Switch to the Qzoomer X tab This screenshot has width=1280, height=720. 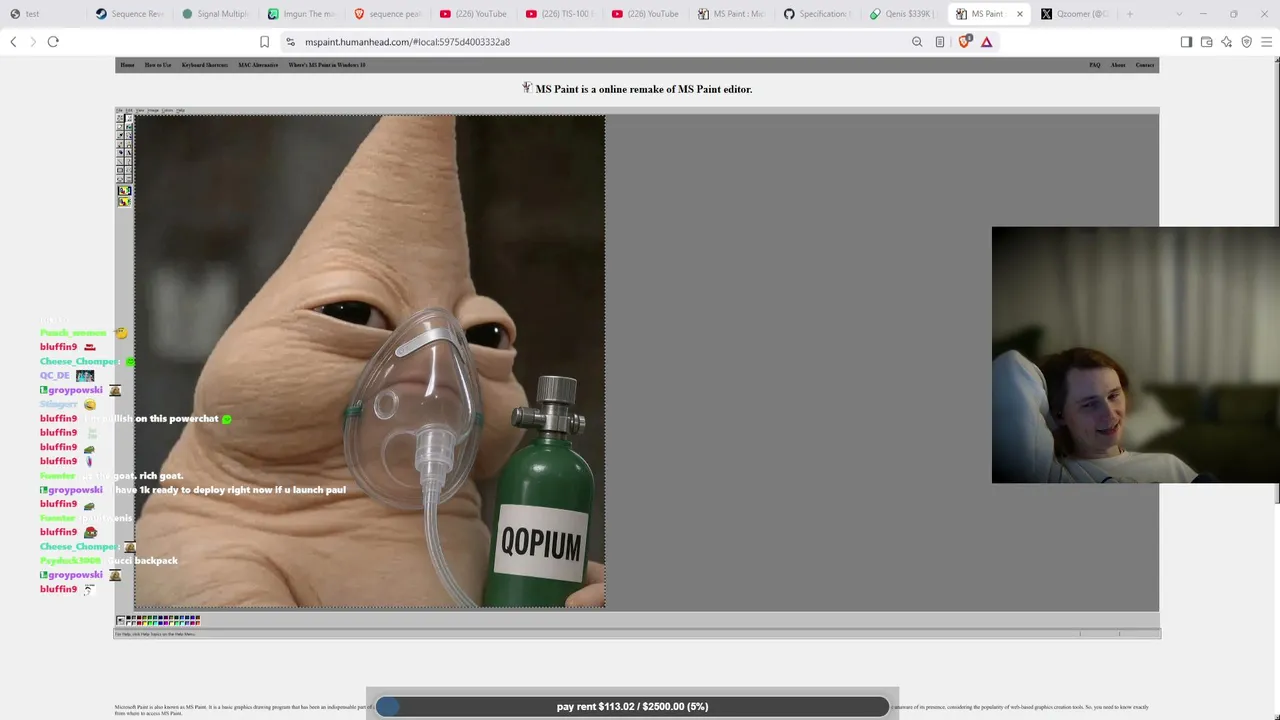click(x=1075, y=14)
